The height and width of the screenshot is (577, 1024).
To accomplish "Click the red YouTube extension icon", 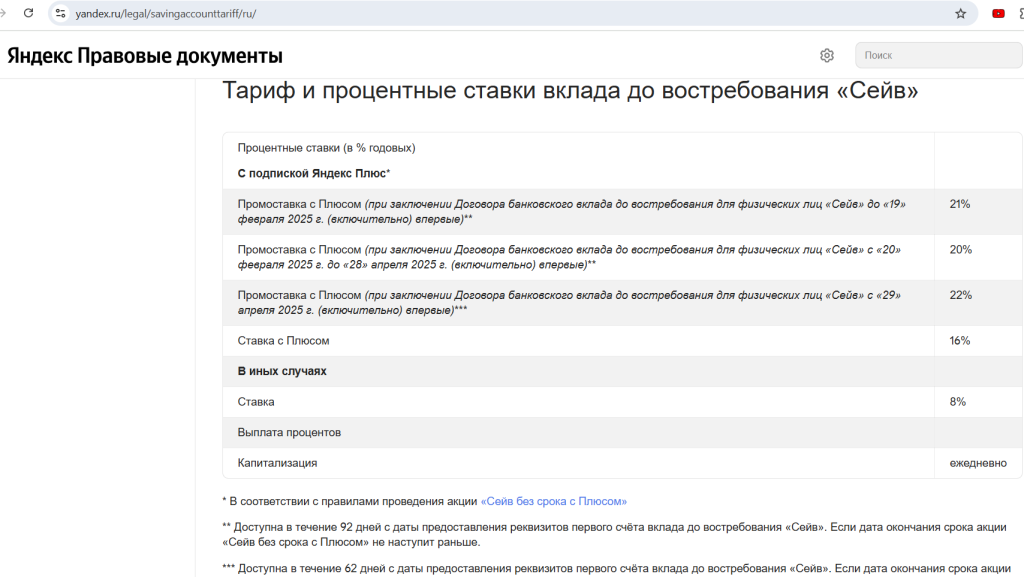I will tap(998, 14).
